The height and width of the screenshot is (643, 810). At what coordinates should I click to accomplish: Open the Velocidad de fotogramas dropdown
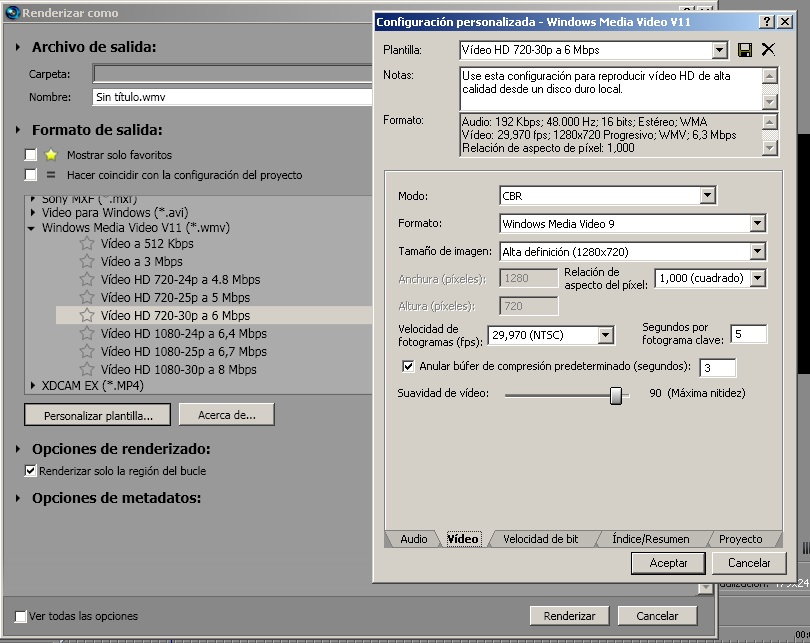(605, 335)
